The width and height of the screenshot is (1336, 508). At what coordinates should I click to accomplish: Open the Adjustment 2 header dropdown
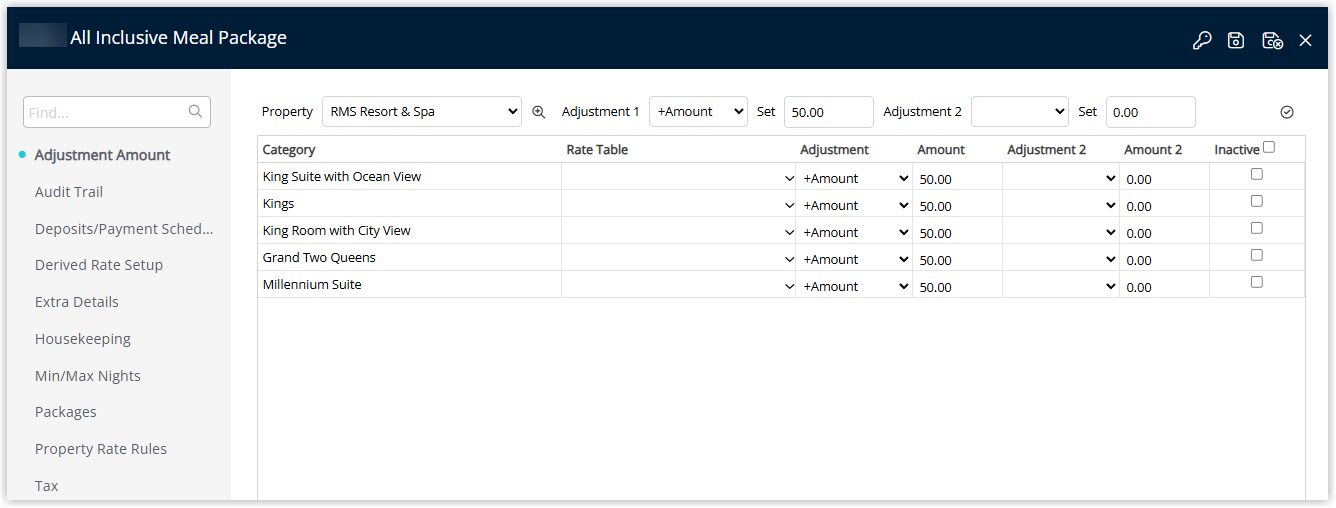click(x=1019, y=112)
